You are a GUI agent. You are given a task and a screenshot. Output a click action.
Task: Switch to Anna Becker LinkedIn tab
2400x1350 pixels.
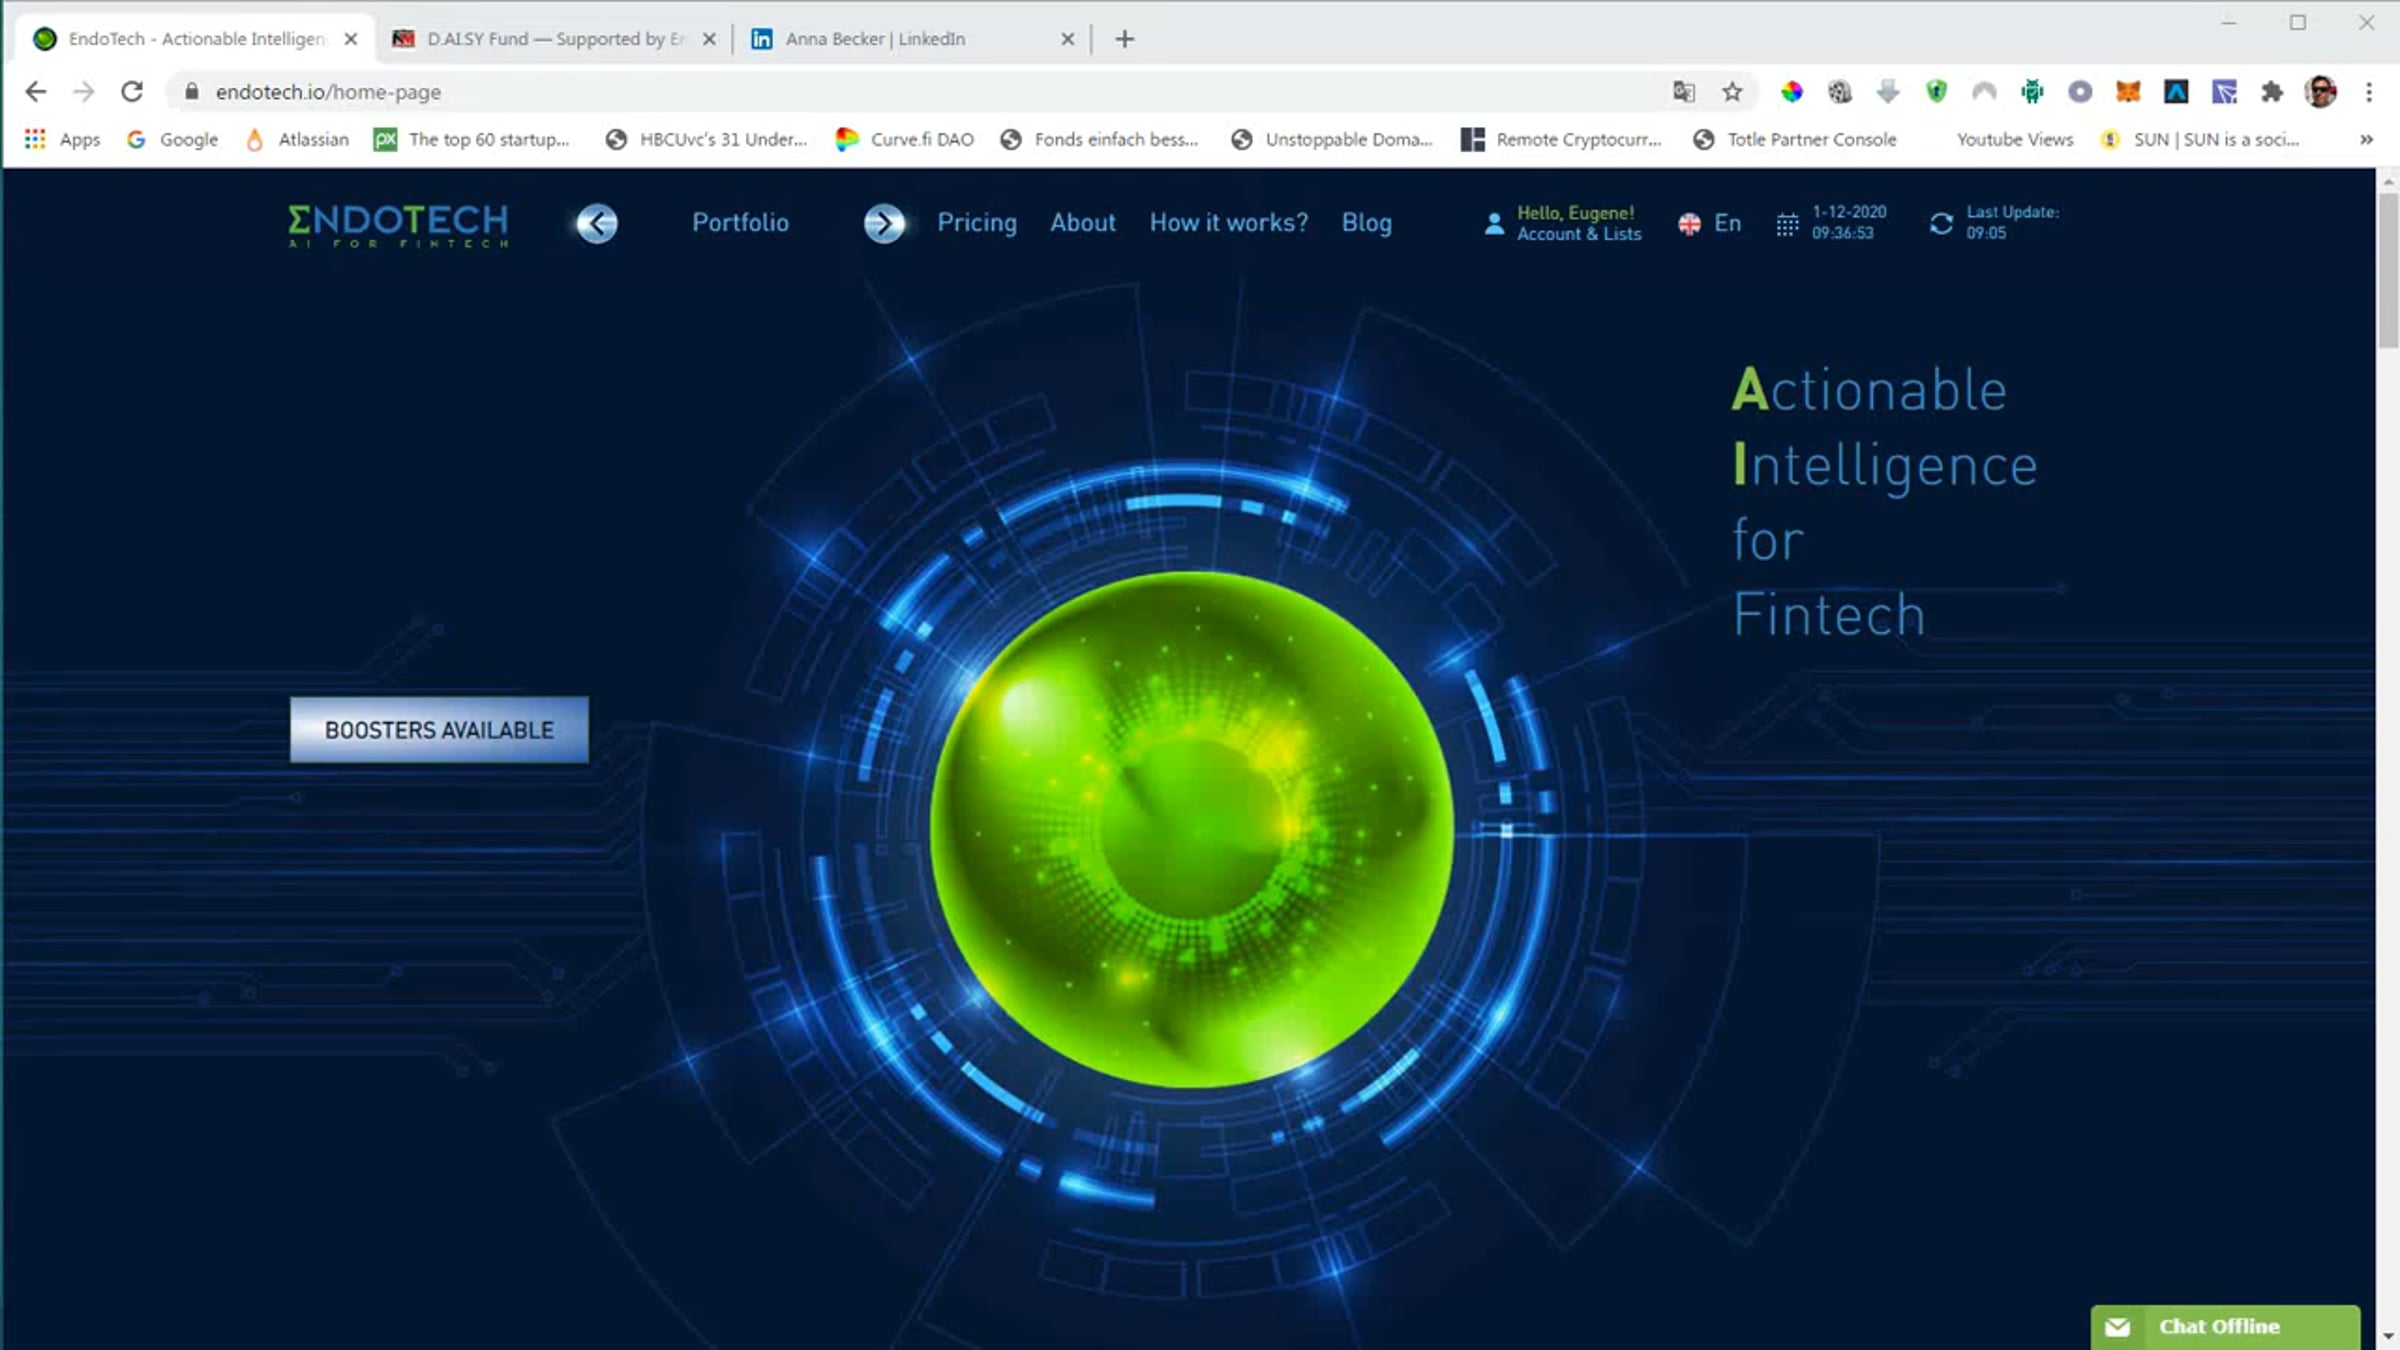tap(873, 39)
